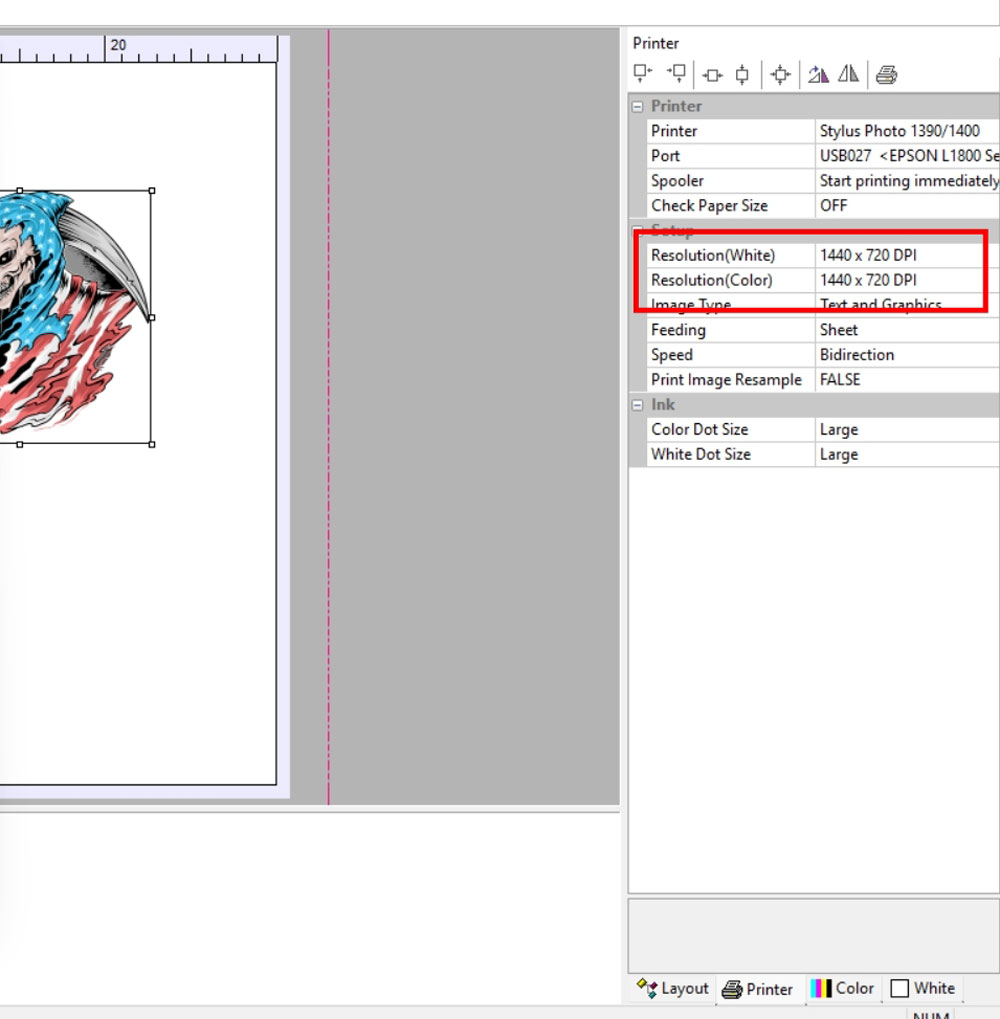Collapse the Printer property group

637,107
